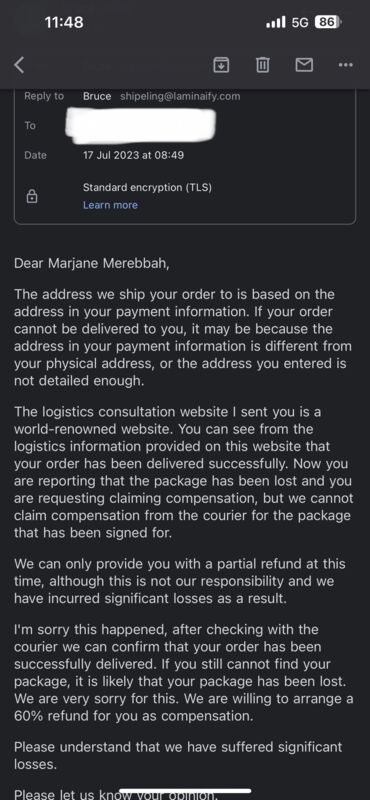This screenshot has height=800, width=370.
Task: Tap the battery level indicator
Action: [x=327, y=22]
